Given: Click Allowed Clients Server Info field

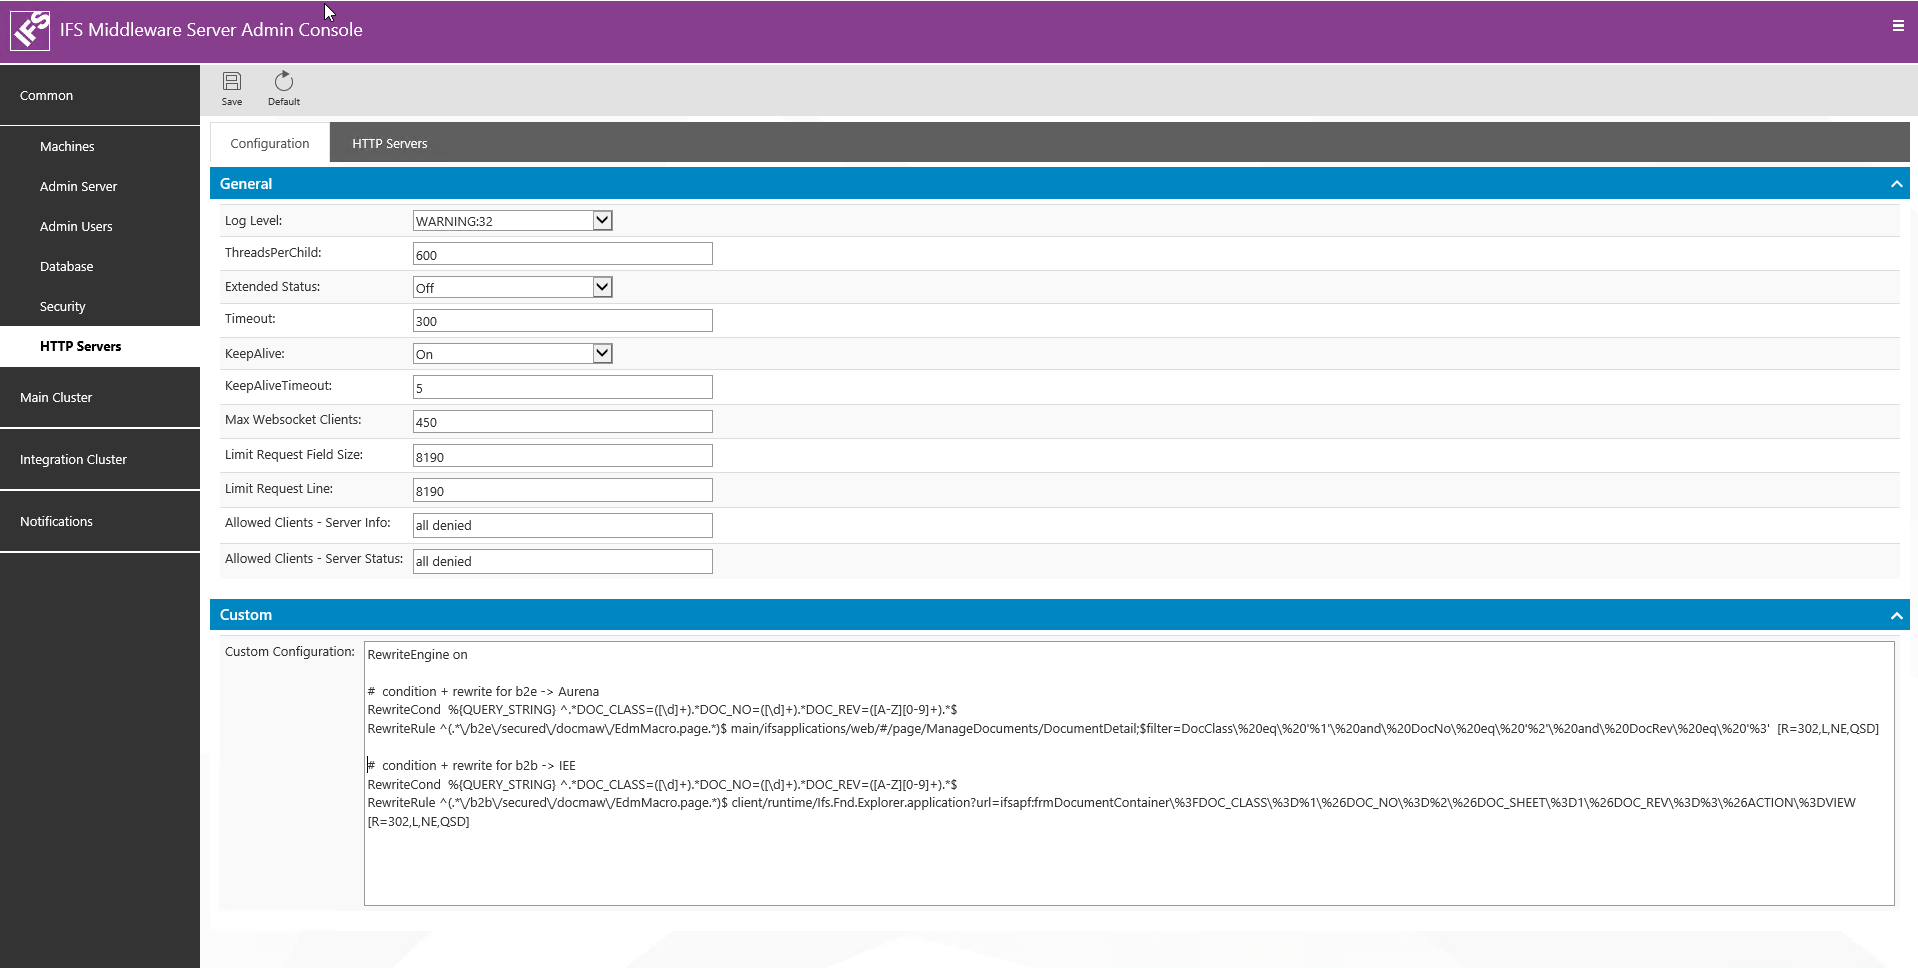Looking at the screenshot, I should pos(562,525).
